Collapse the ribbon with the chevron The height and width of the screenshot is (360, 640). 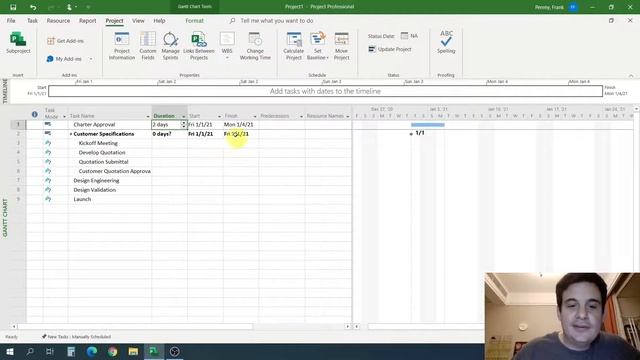pos(631,76)
